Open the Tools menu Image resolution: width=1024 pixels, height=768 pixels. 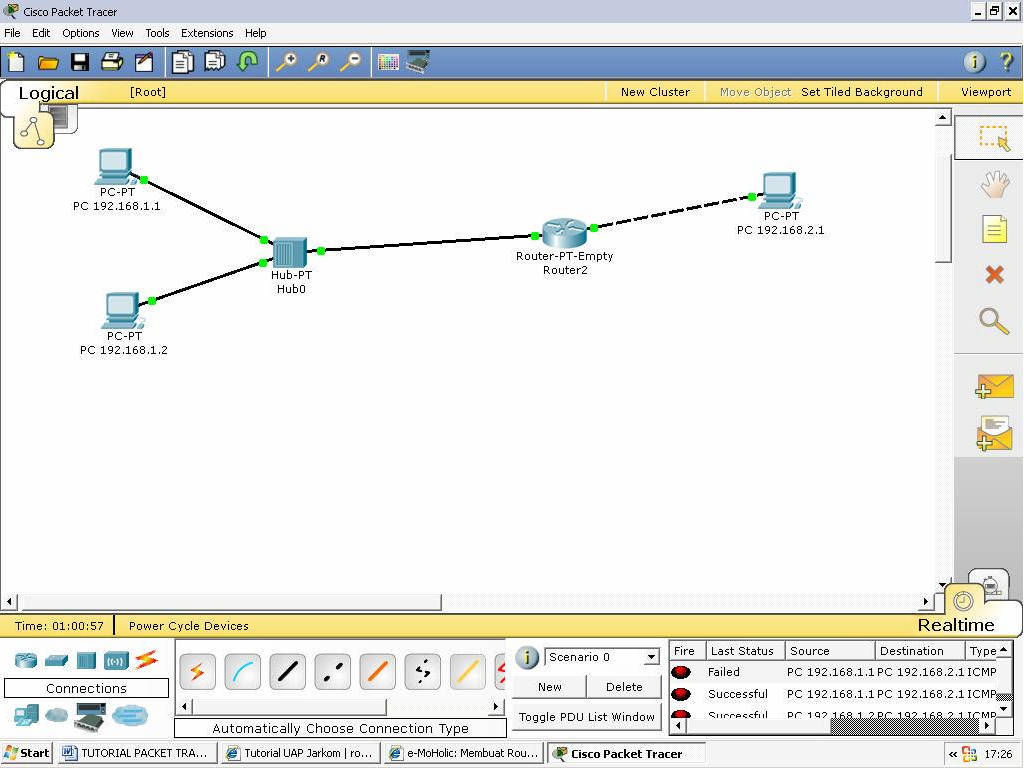click(157, 33)
